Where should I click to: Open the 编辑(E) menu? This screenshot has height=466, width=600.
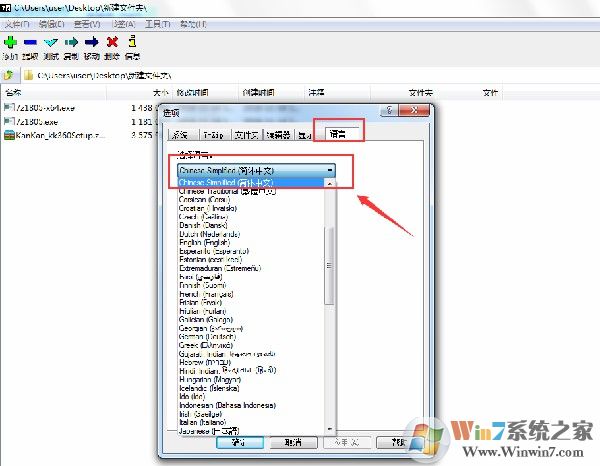51,24
